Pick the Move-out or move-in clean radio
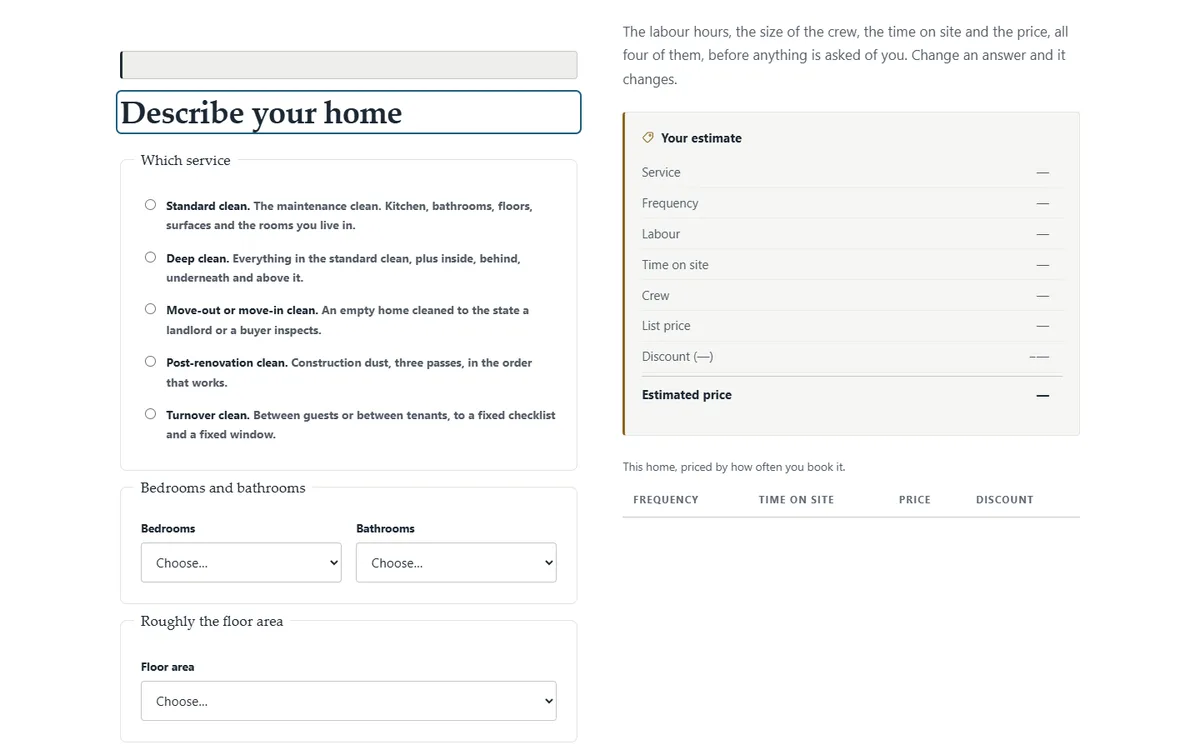Viewport: 1200px width, 750px height. pyautogui.click(x=150, y=309)
